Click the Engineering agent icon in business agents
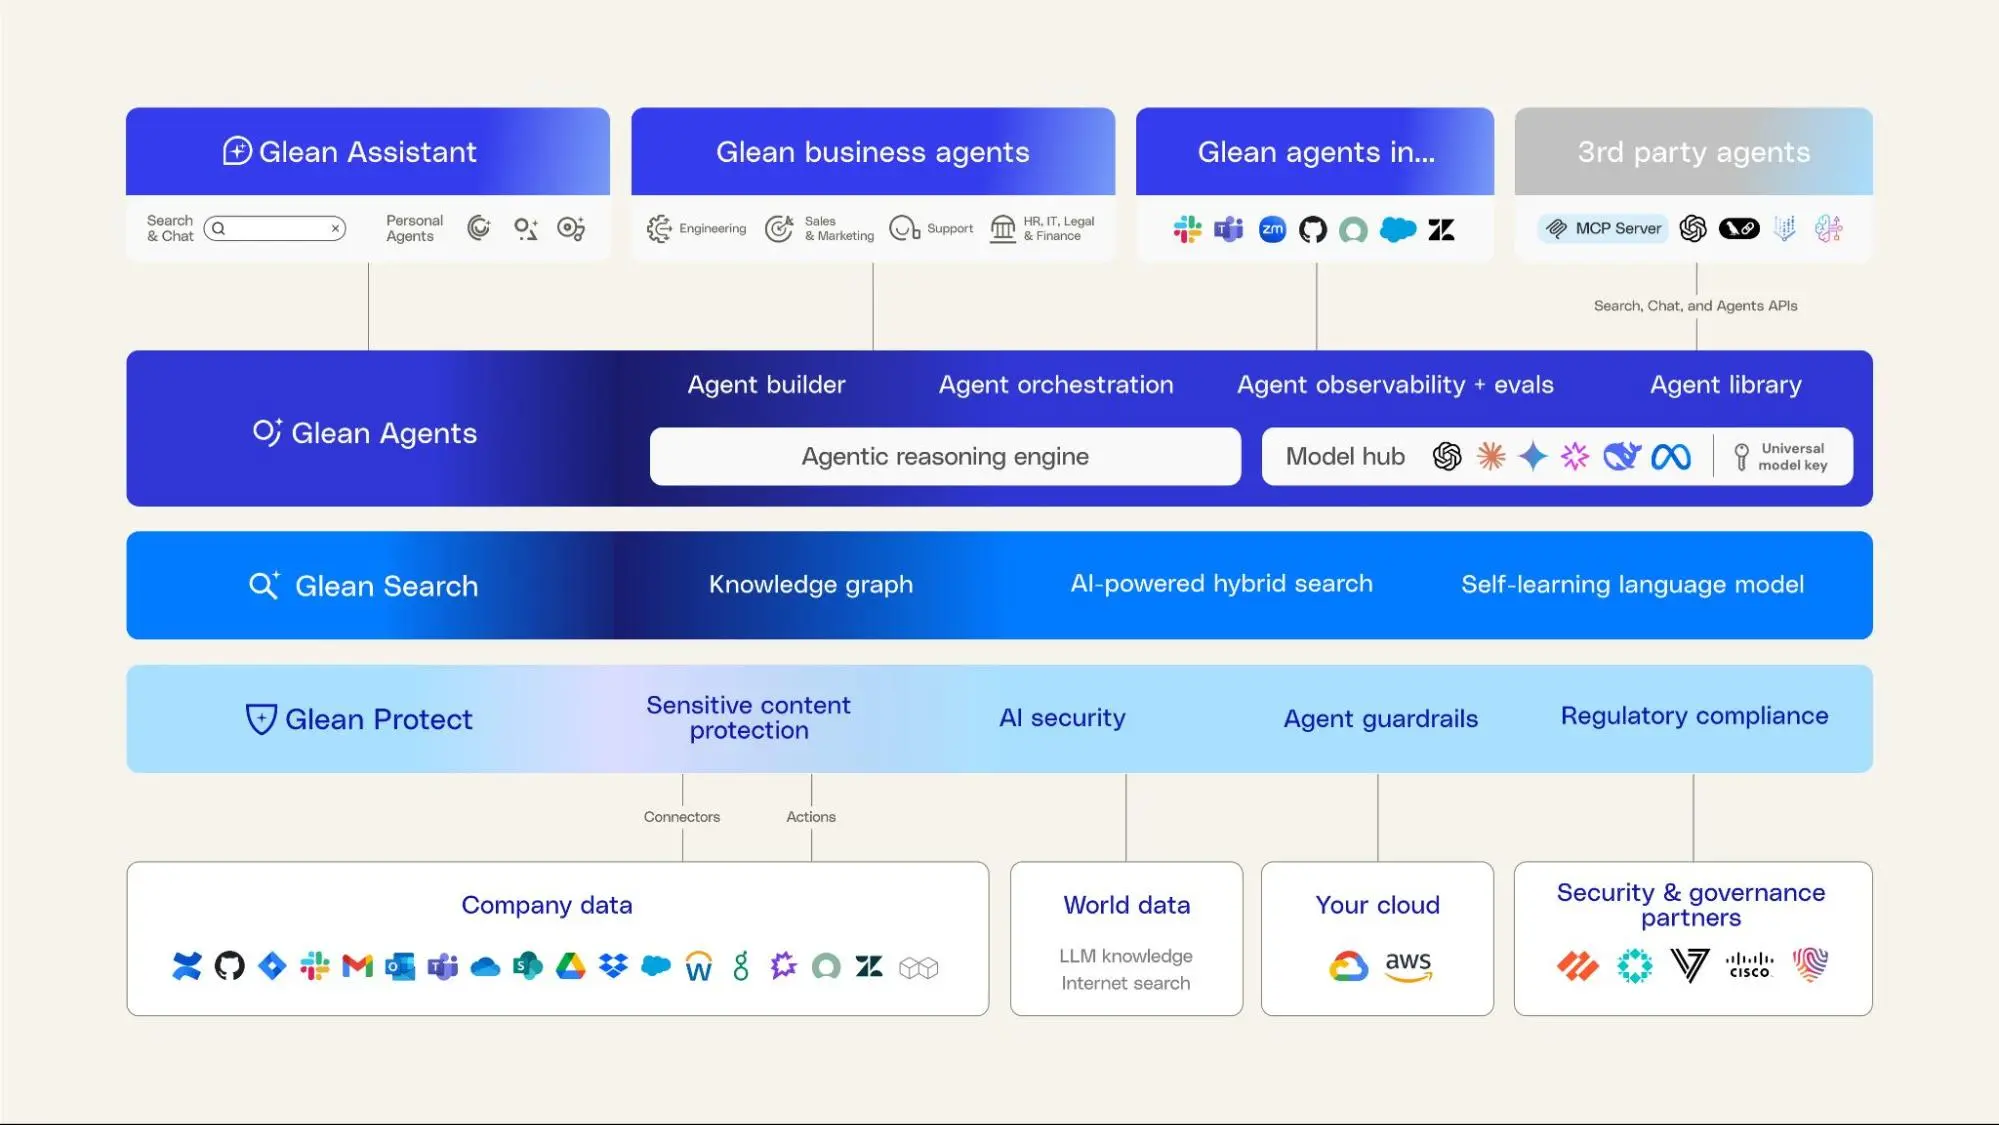This screenshot has height=1125, width=1999. (660, 228)
